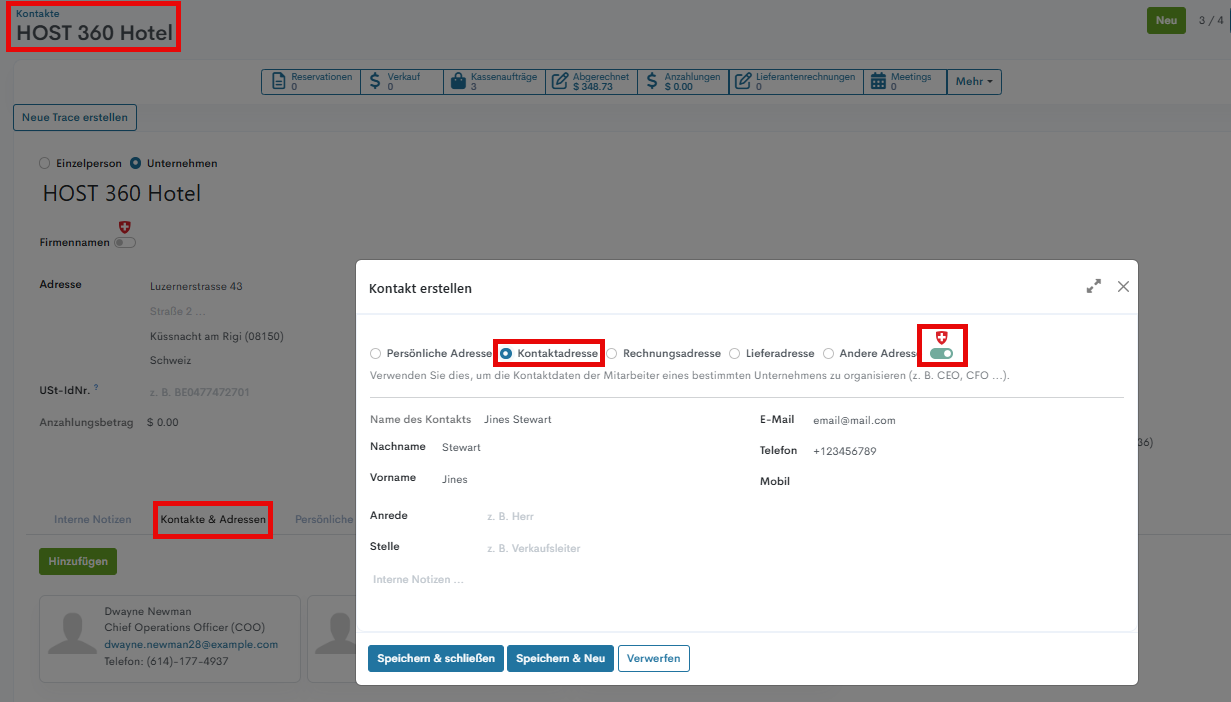Viewport: 1231px width, 702px height.
Task: Open Meetings calendar stat button
Action: tap(901, 82)
